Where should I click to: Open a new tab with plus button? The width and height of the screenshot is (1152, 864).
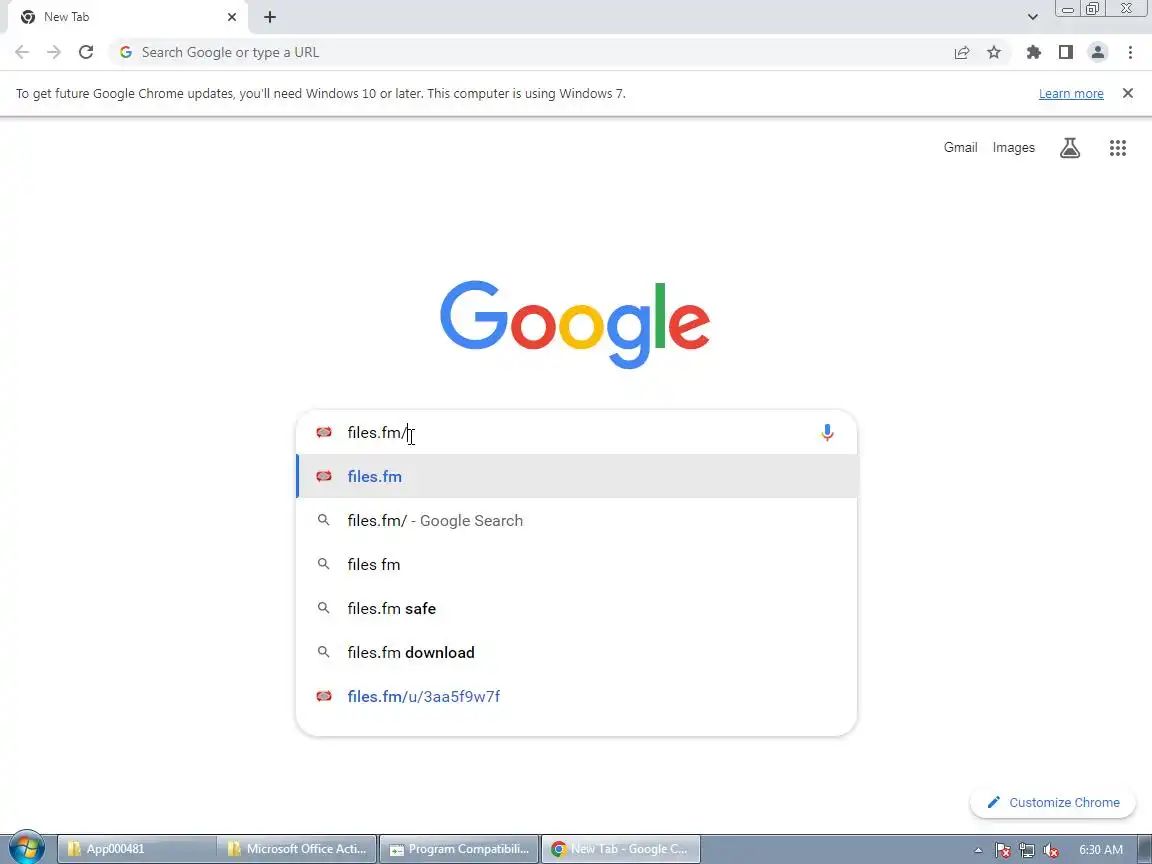pyautogui.click(x=270, y=17)
